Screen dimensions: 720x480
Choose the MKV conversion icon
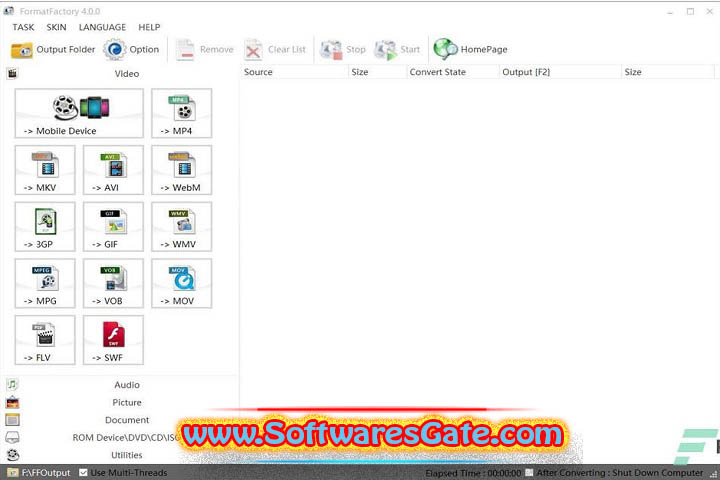coord(45,170)
